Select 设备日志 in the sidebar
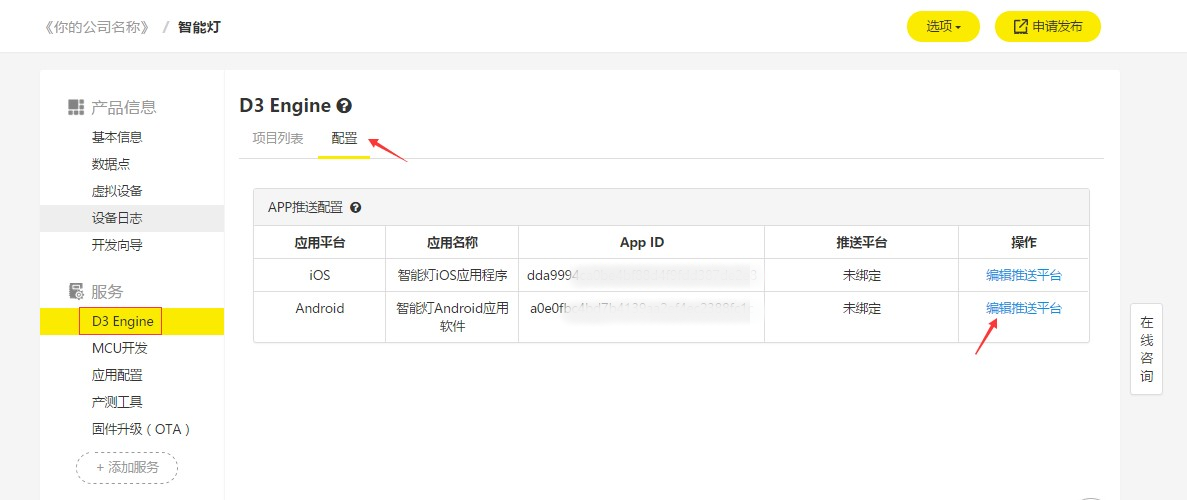Viewport: 1187px width, 500px height. pos(117,218)
